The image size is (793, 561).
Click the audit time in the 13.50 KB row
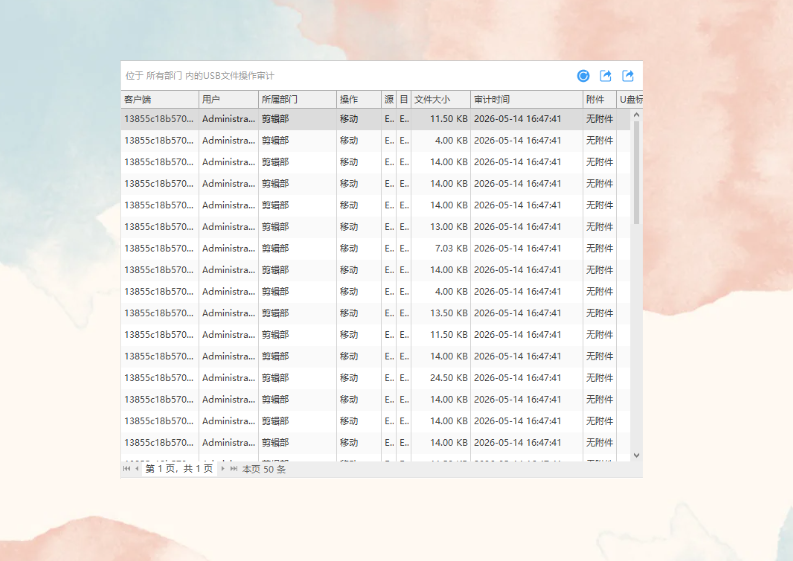coord(517,313)
